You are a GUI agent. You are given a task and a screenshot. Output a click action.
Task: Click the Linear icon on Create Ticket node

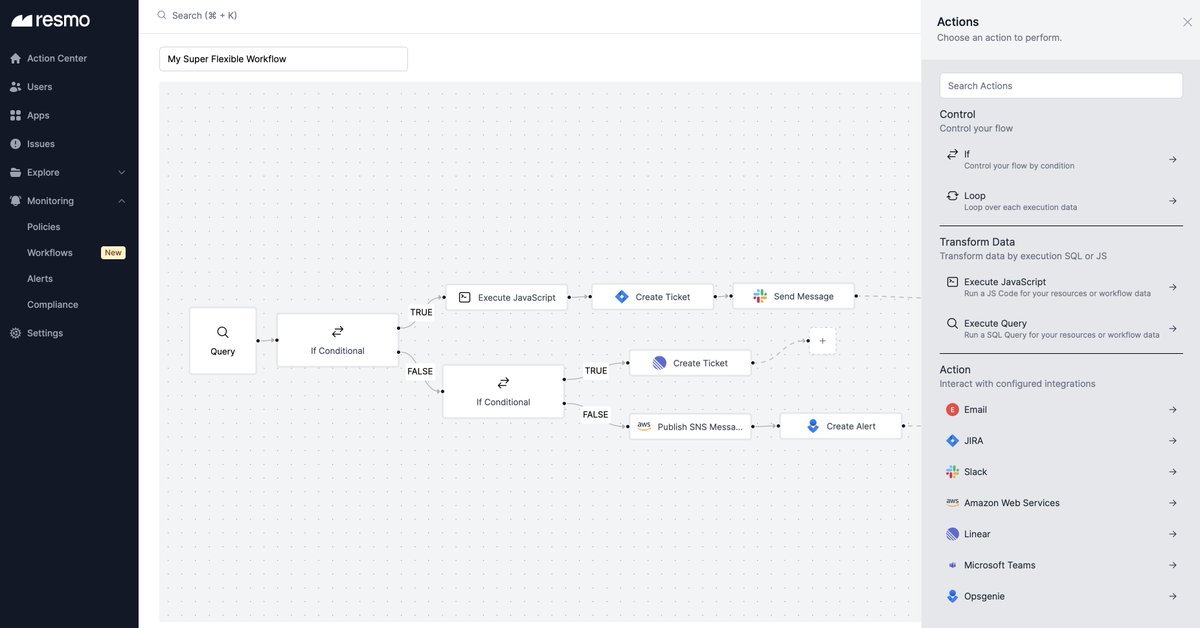click(x=659, y=363)
